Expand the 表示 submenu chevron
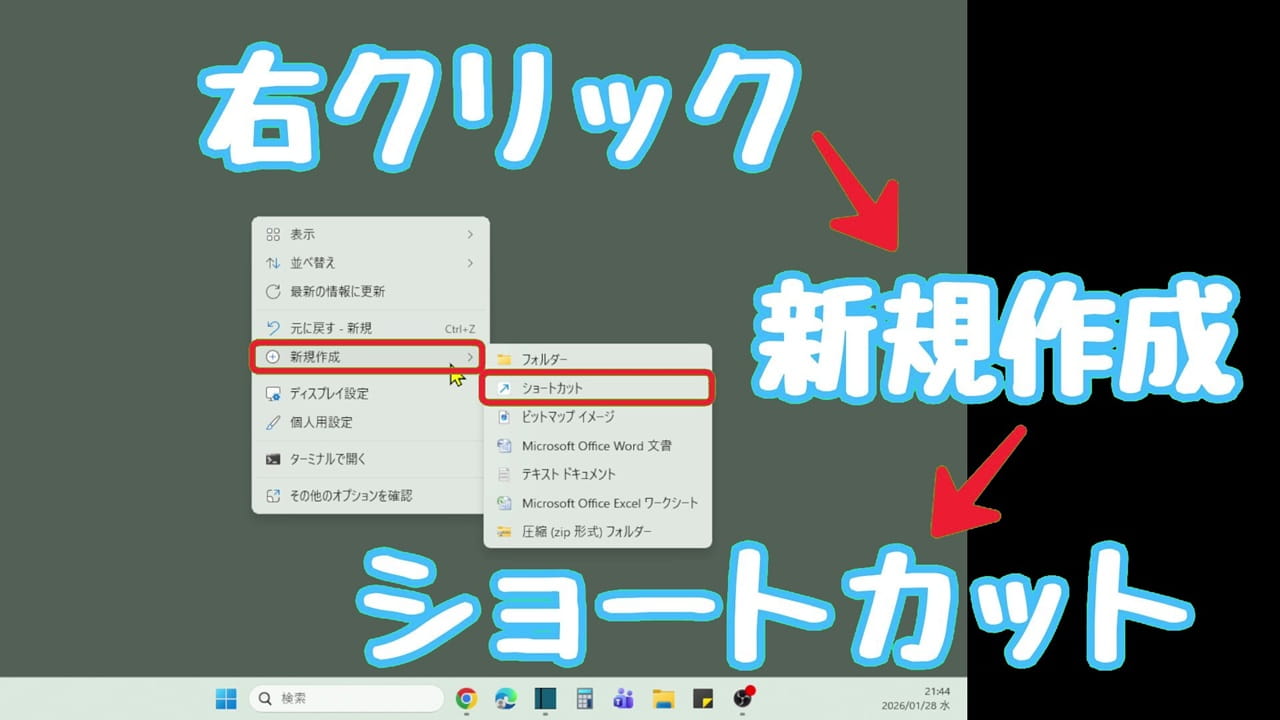1280x720 pixels. (x=468, y=233)
